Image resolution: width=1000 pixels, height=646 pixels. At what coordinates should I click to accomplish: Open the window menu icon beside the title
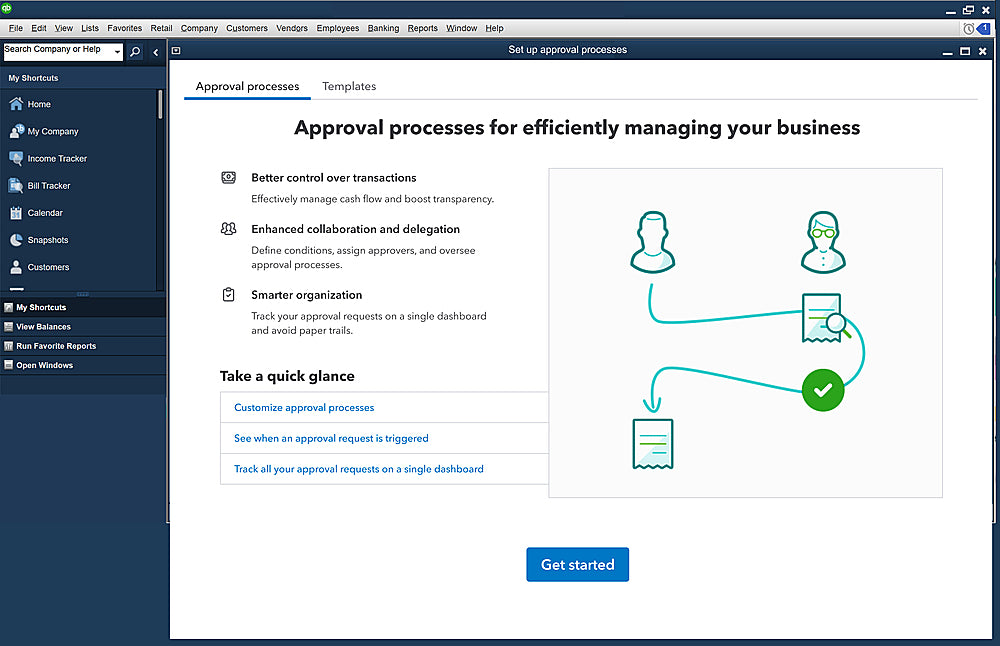(x=176, y=50)
